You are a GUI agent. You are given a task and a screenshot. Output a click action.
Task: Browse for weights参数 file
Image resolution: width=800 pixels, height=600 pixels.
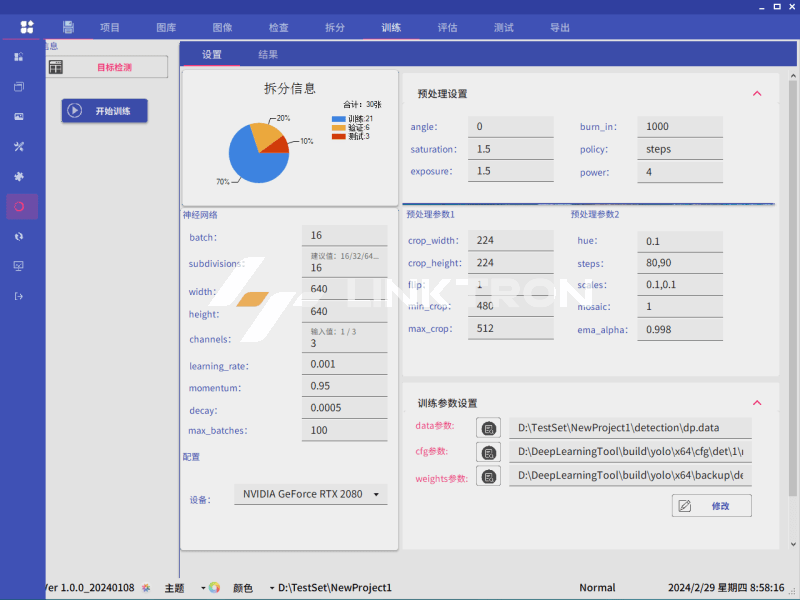(488, 477)
